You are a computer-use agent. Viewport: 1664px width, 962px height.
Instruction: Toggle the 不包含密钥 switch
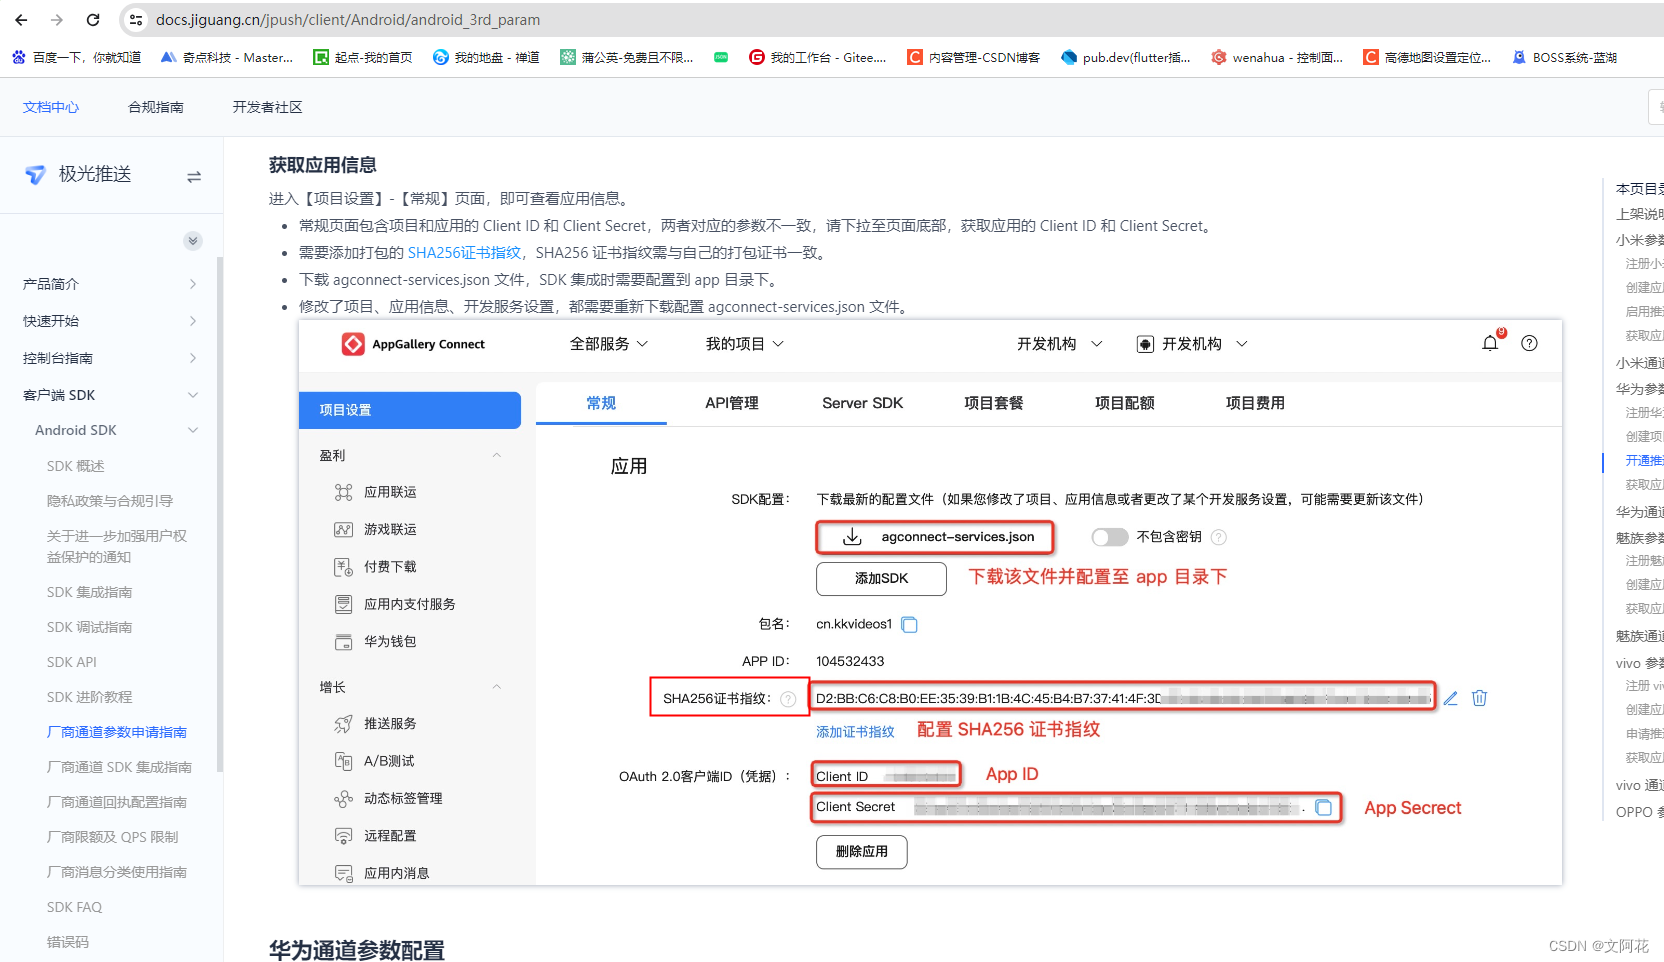coord(1109,537)
